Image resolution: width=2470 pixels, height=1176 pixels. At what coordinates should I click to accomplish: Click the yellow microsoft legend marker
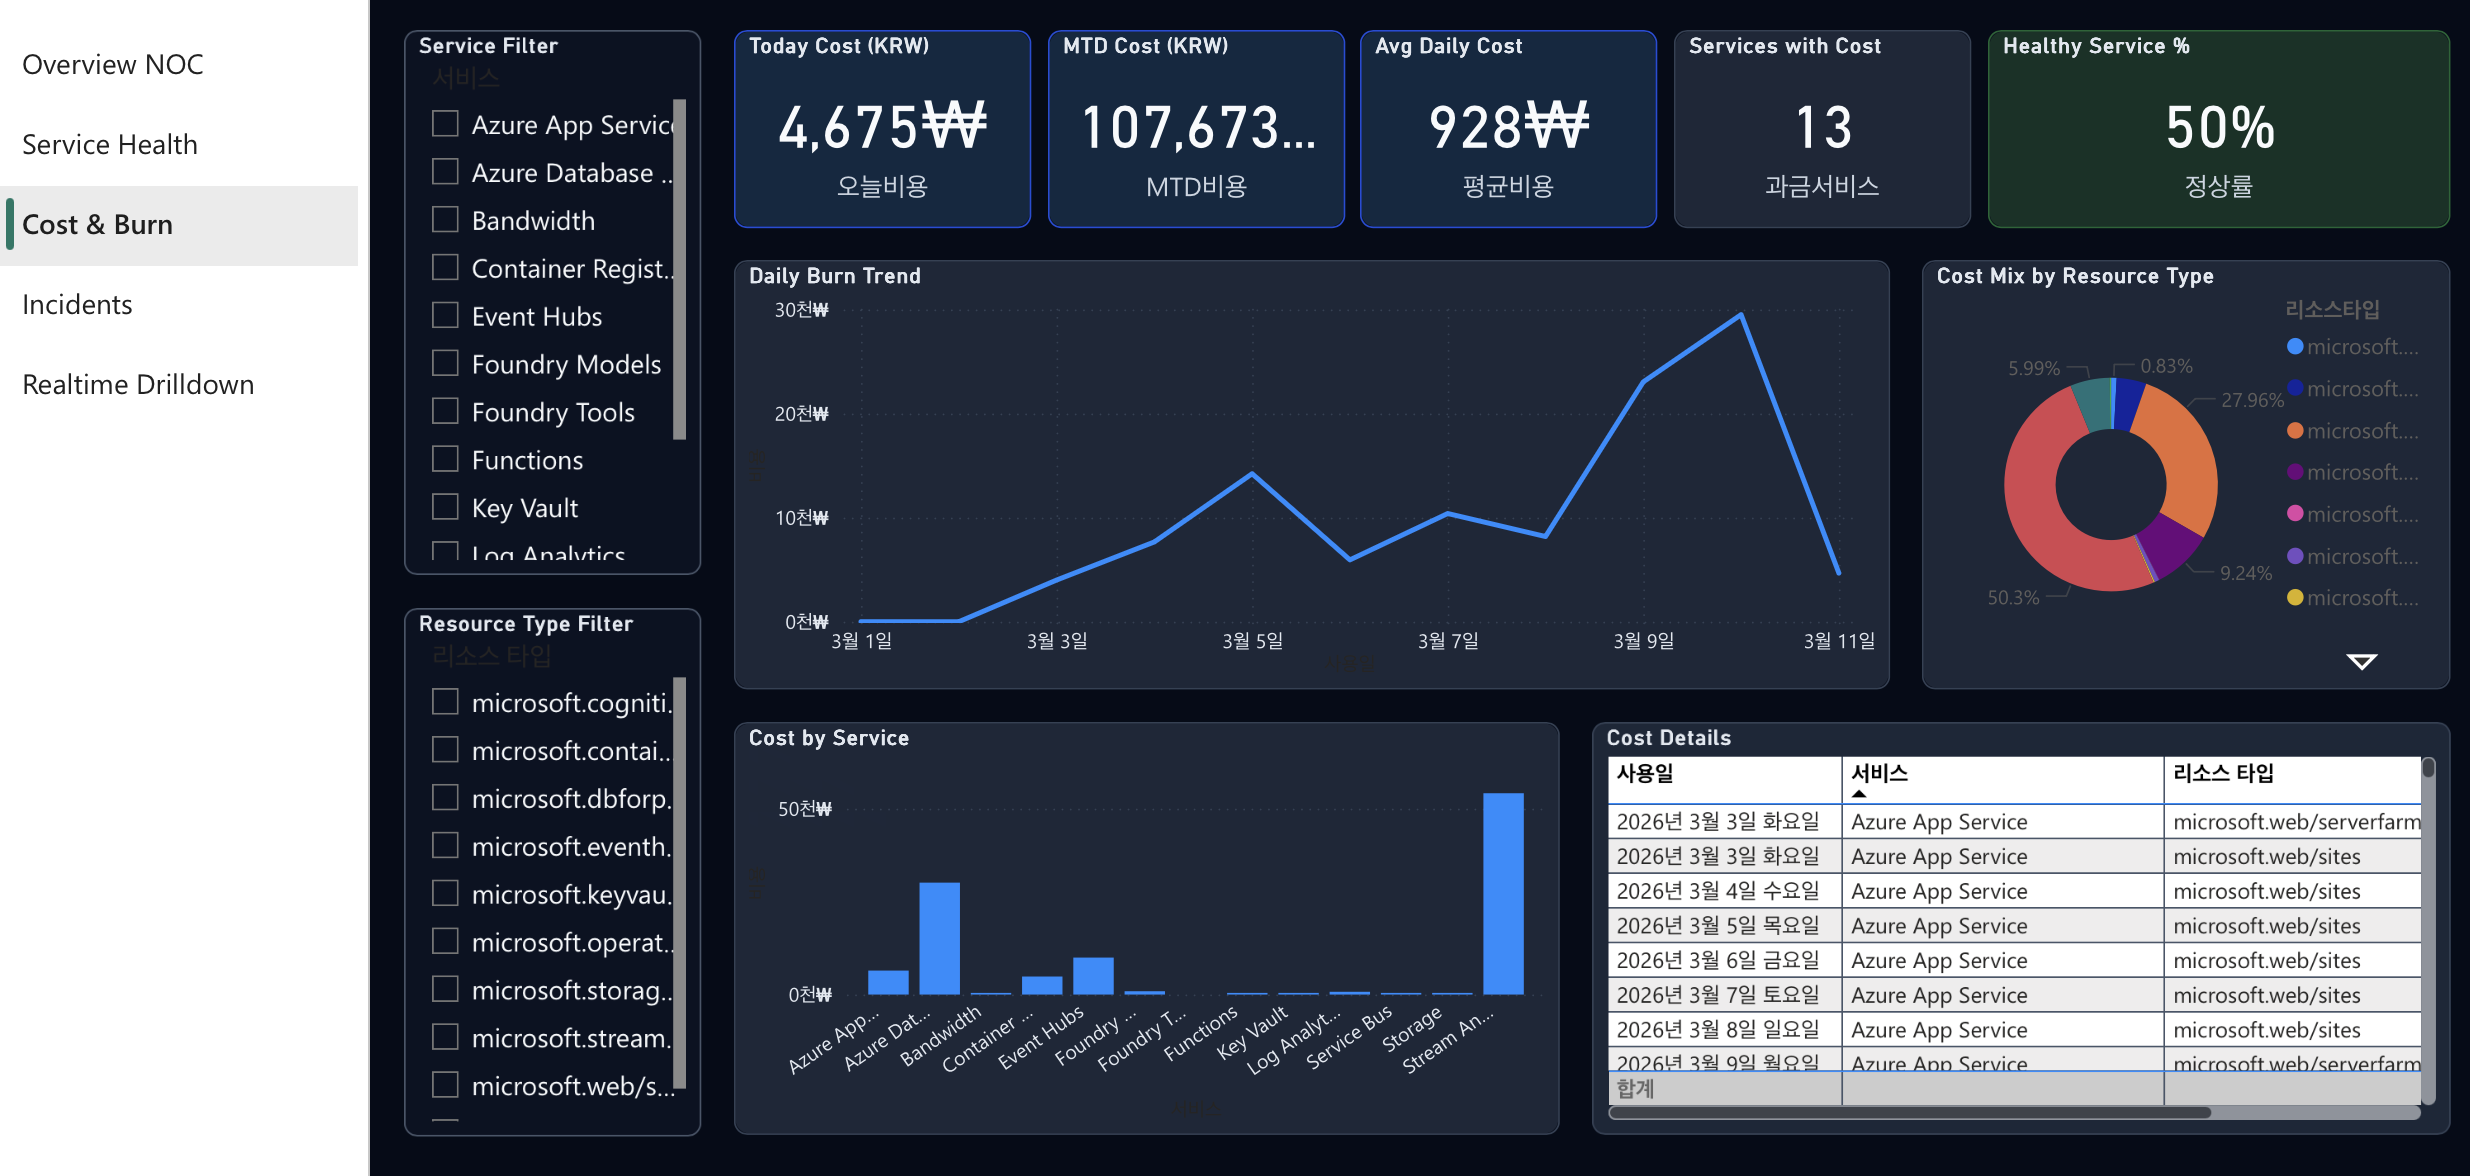[2296, 597]
